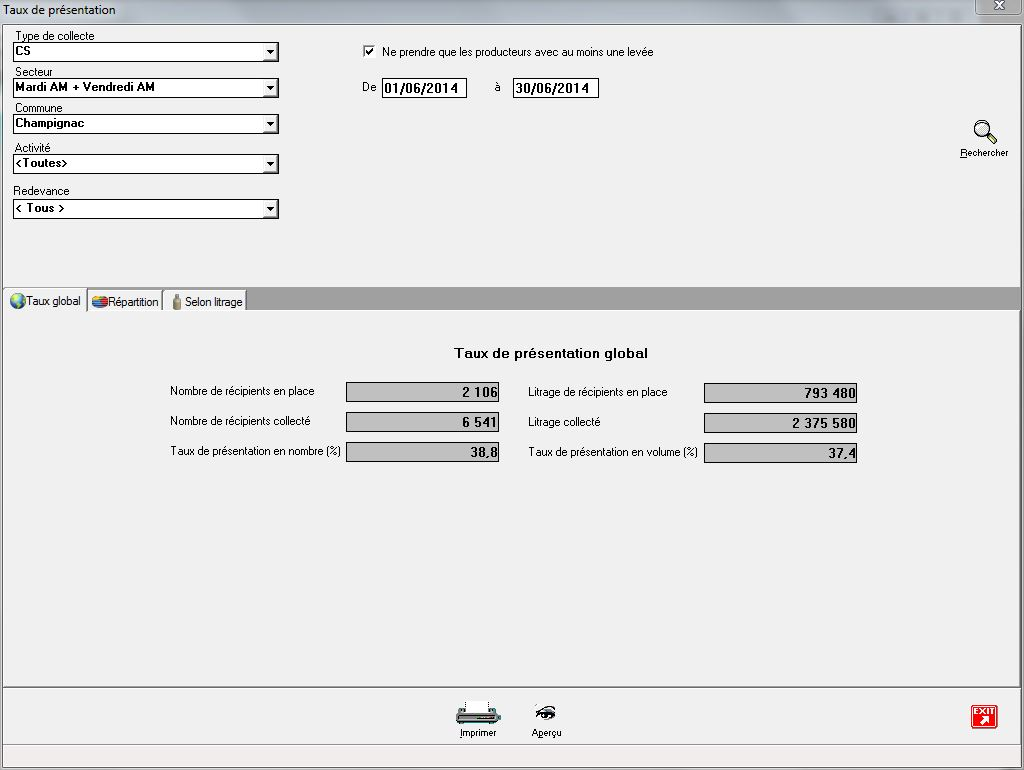Image resolution: width=1024 pixels, height=770 pixels.
Task: Click the Rechercher magnifying glass icon
Action: click(x=984, y=133)
